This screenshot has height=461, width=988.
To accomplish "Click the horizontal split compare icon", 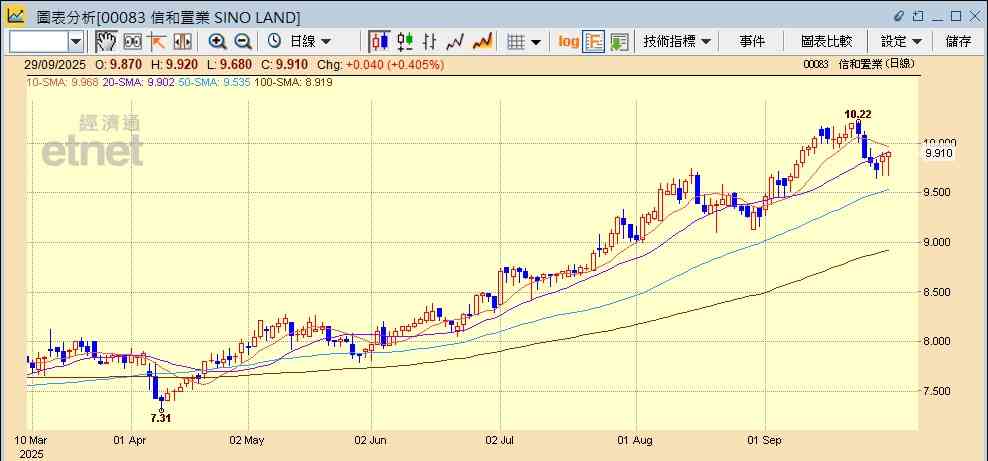I will pyautogui.click(x=182, y=42).
